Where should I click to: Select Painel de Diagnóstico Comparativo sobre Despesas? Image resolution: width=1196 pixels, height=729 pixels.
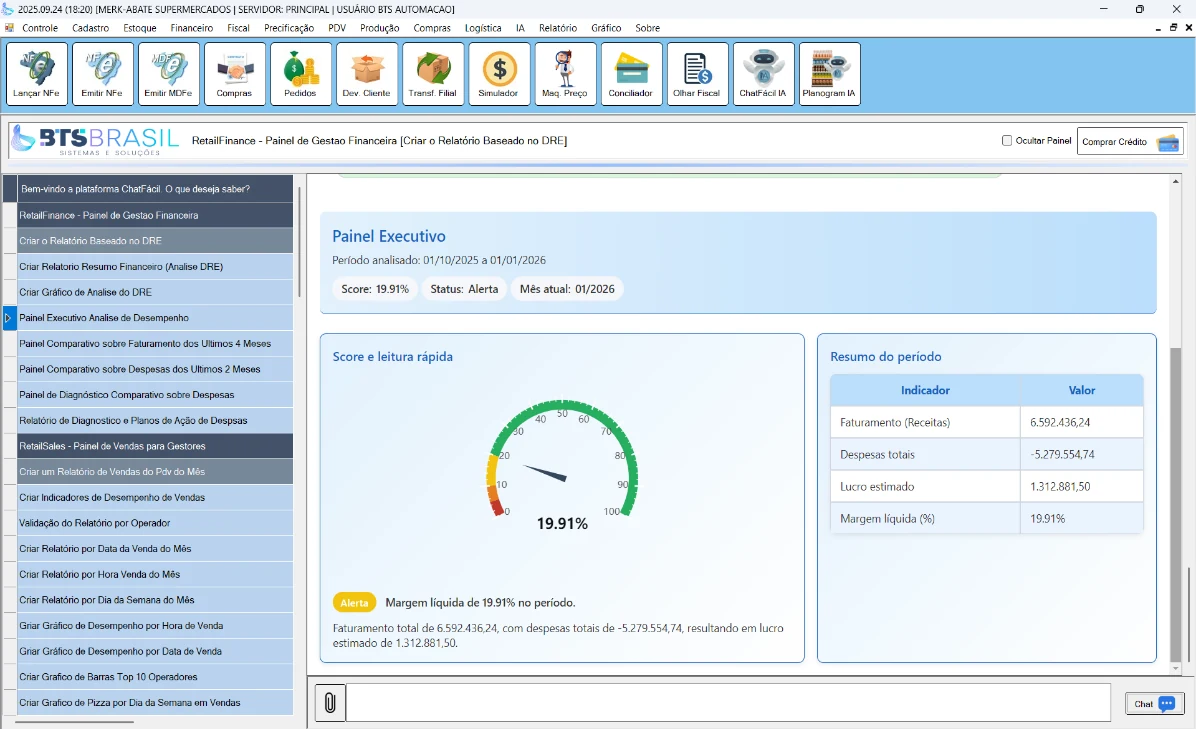point(156,395)
